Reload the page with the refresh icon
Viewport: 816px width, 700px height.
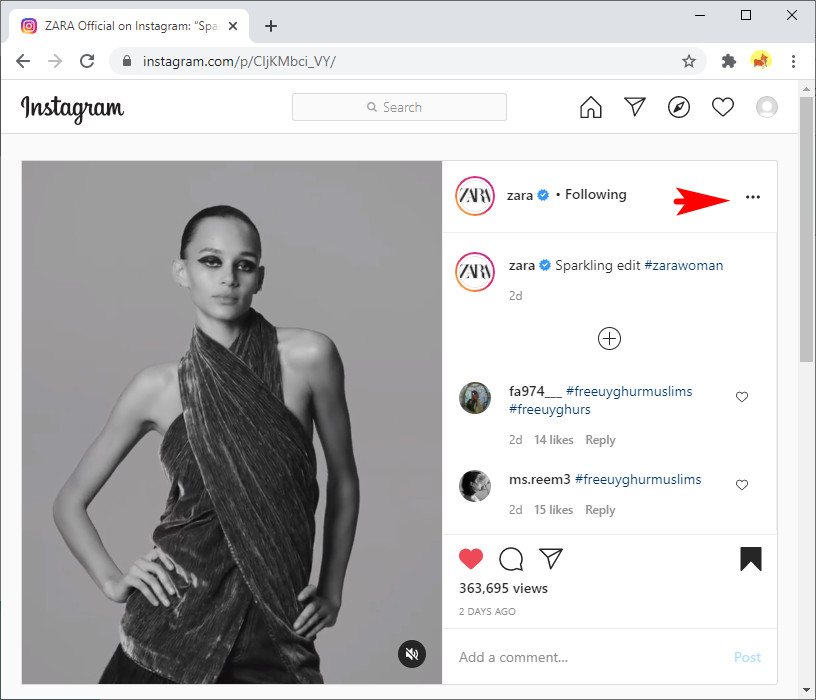(x=87, y=61)
